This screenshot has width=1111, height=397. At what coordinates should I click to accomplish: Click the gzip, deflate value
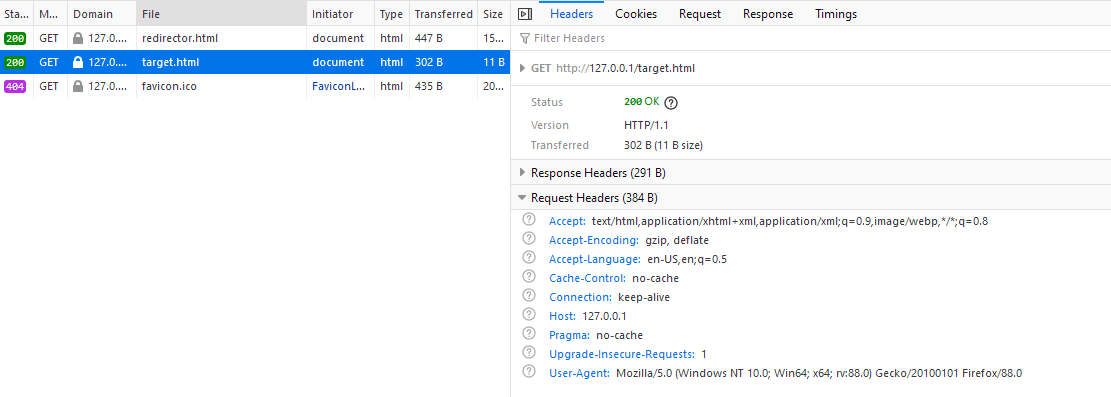point(677,240)
